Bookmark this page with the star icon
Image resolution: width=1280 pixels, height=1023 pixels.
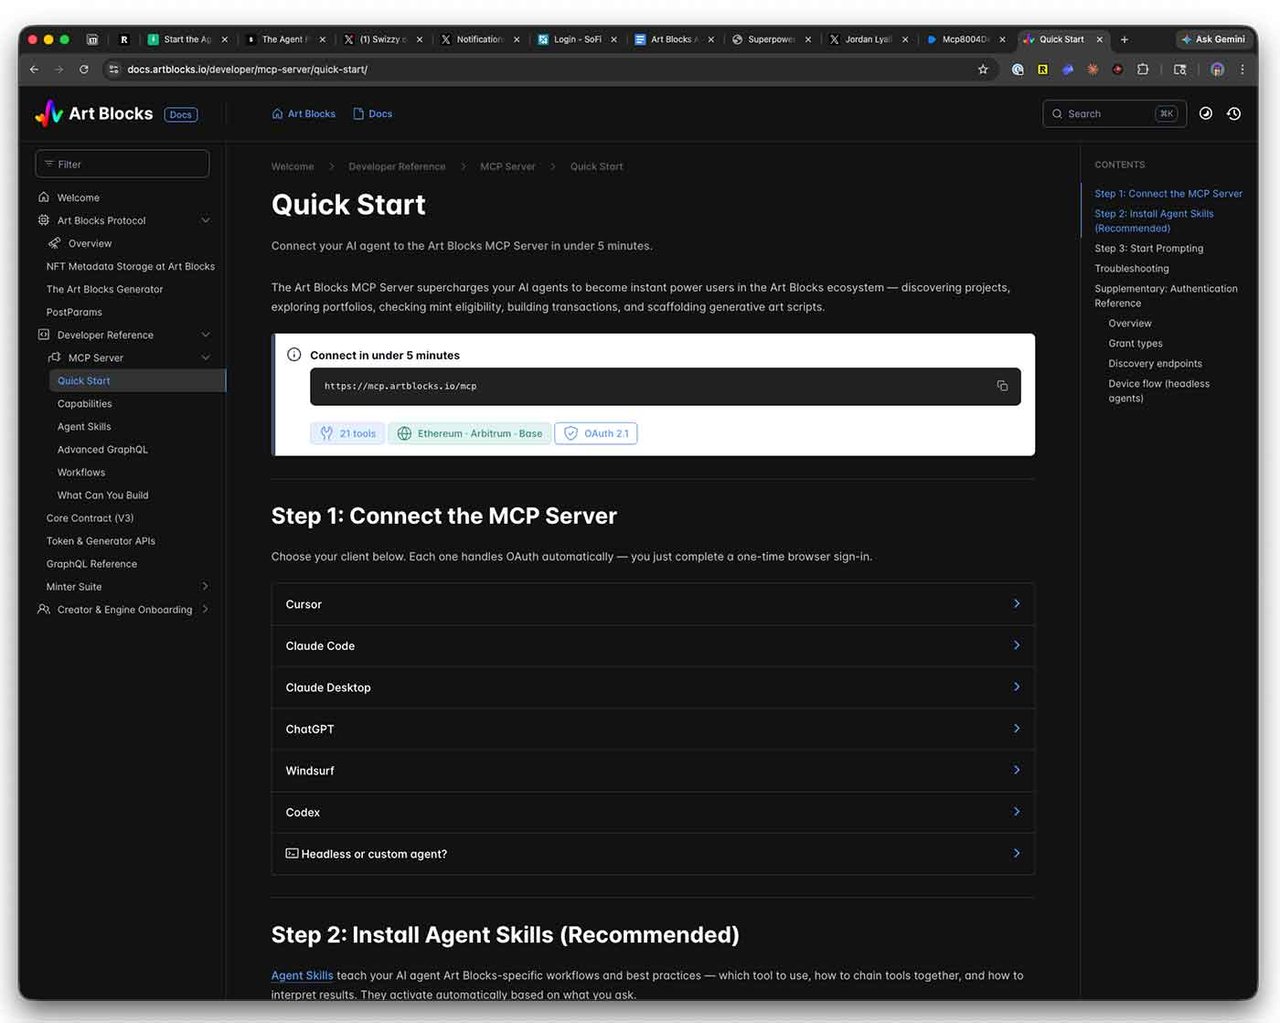983,69
